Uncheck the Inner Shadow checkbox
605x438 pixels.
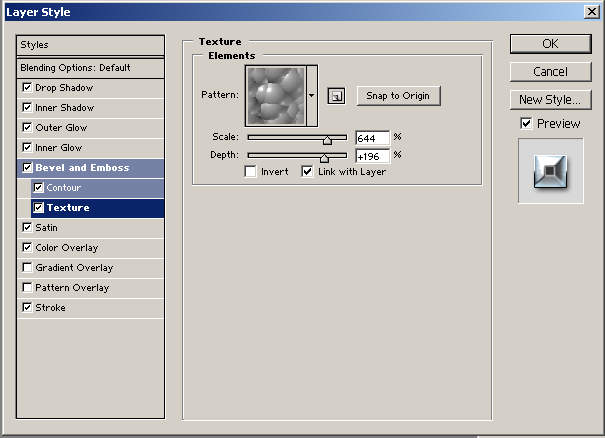(27, 107)
